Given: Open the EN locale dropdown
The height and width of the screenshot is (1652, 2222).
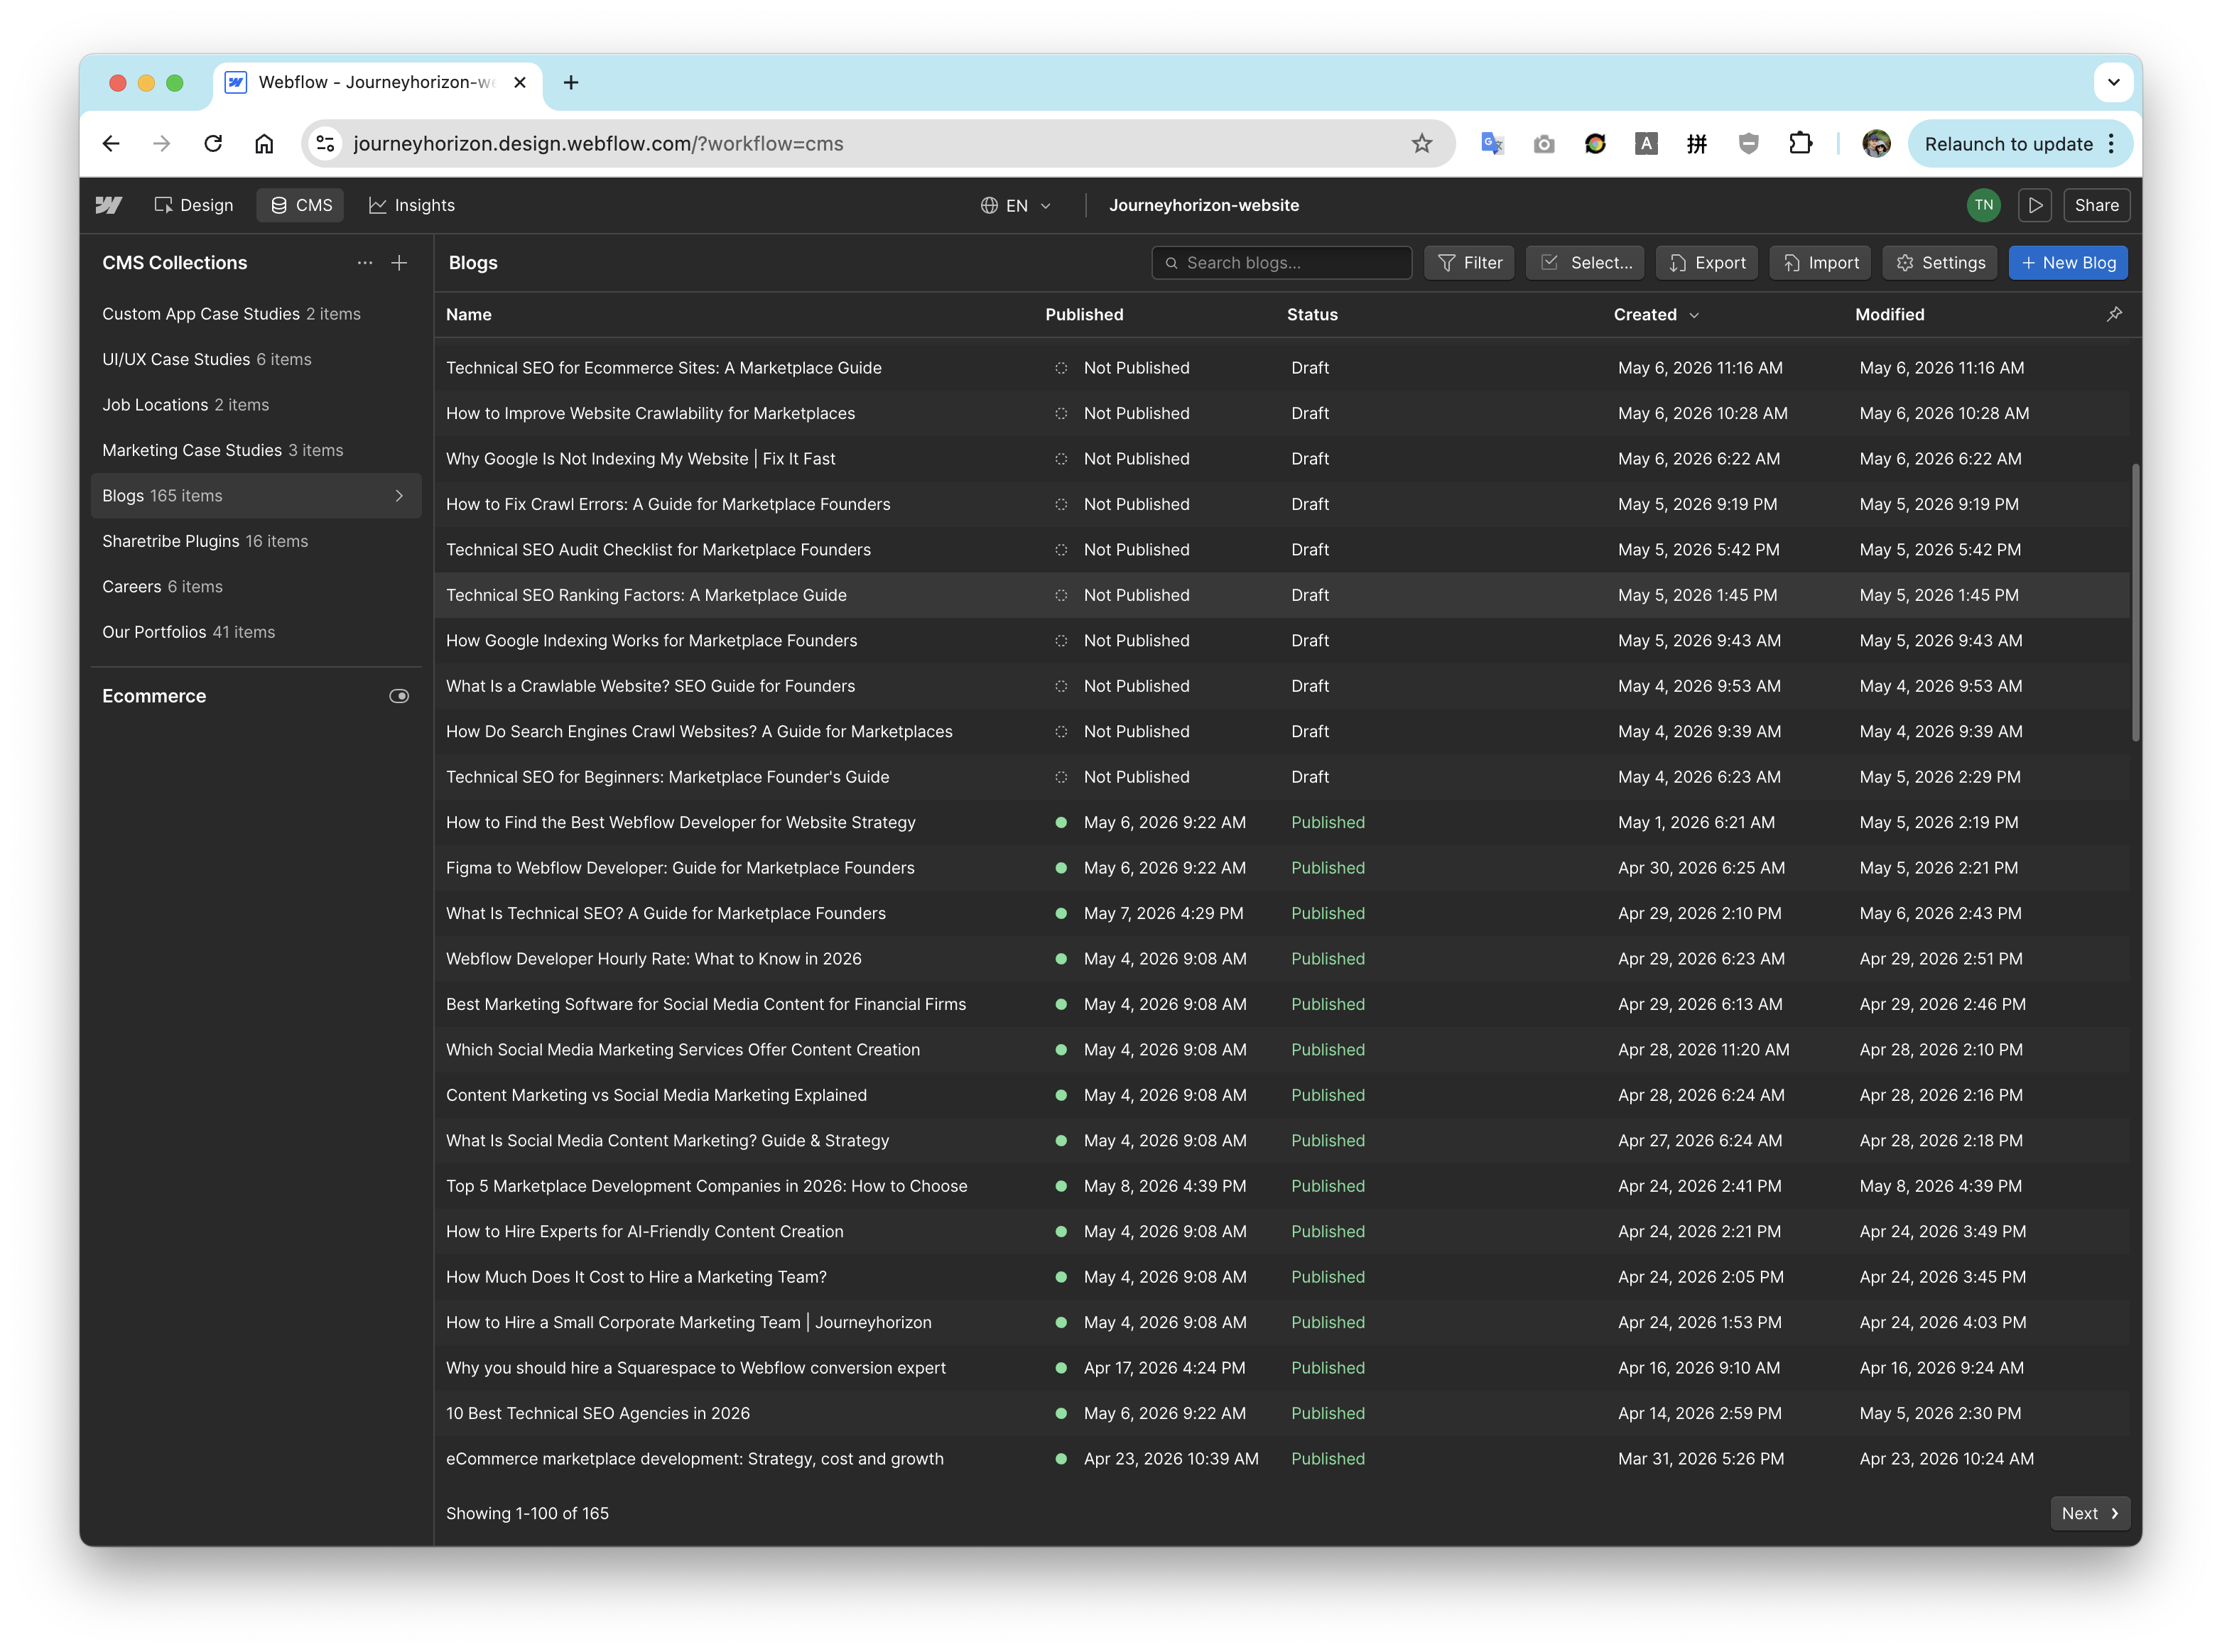Looking at the screenshot, I should pyautogui.click(x=1016, y=205).
